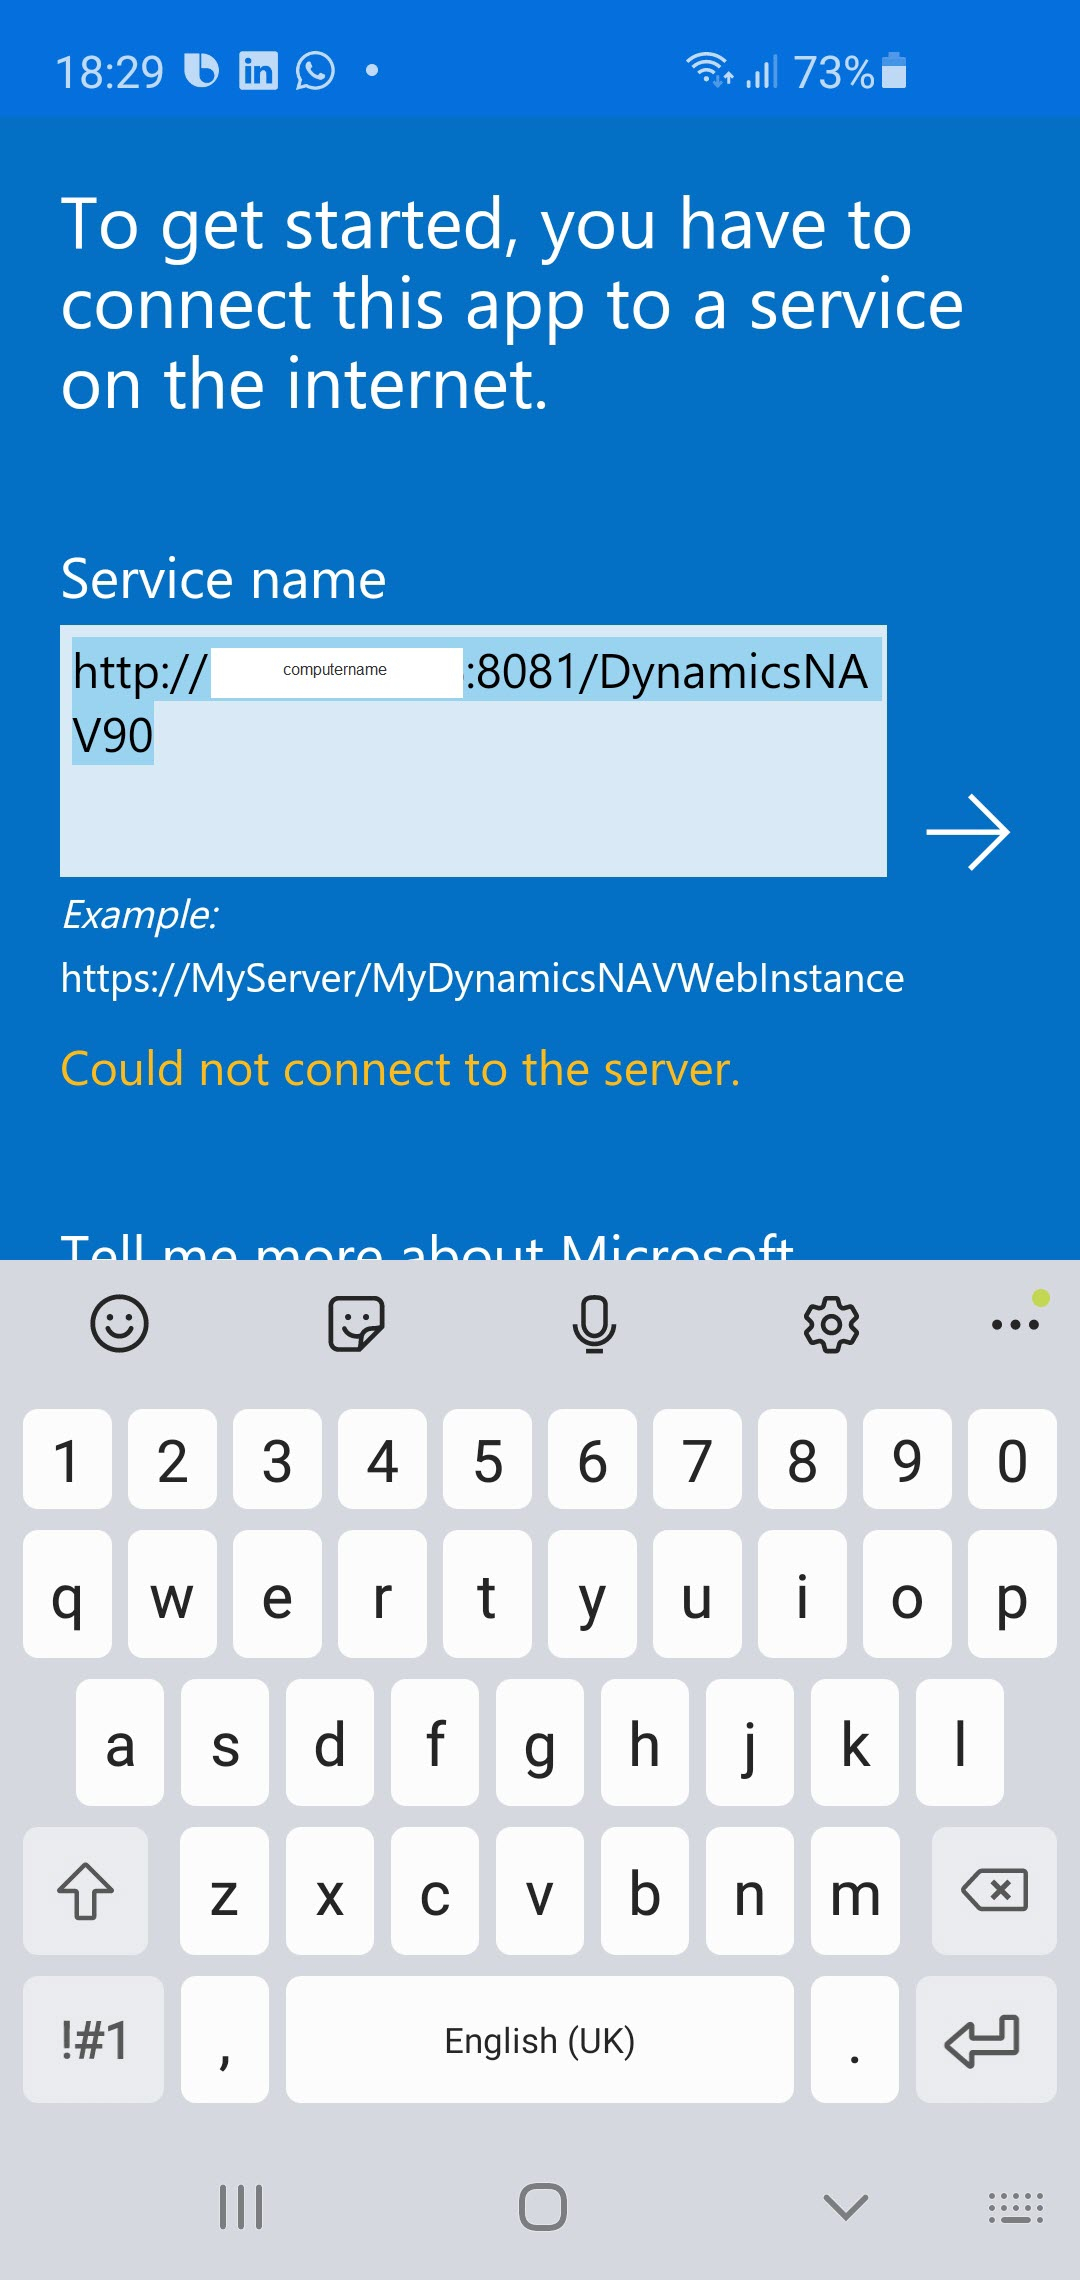Tap the Bing notification icon in status bar
This screenshot has width=1080, height=2280.
201,70
